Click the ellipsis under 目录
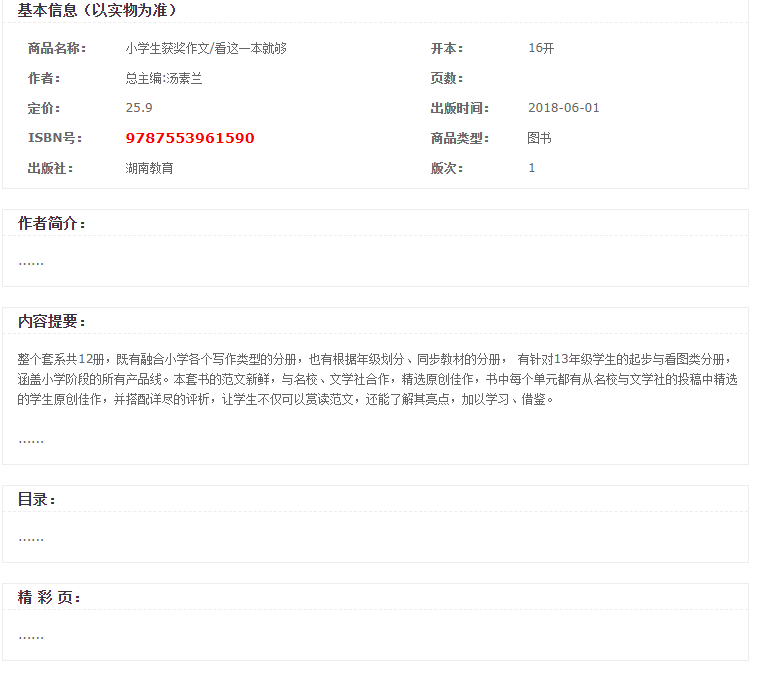This screenshot has width=766, height=693. (x=31, y=539)
